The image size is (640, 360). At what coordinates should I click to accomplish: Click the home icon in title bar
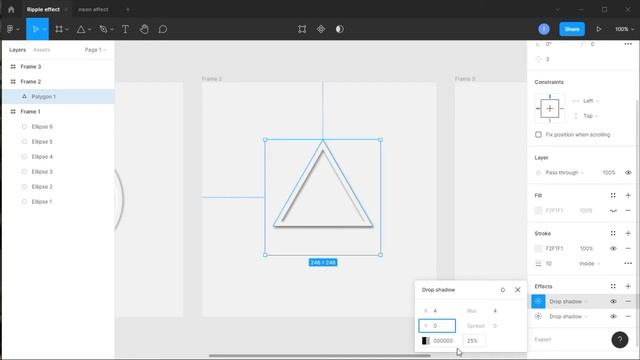pyautogui.click(x=11, y=9)
